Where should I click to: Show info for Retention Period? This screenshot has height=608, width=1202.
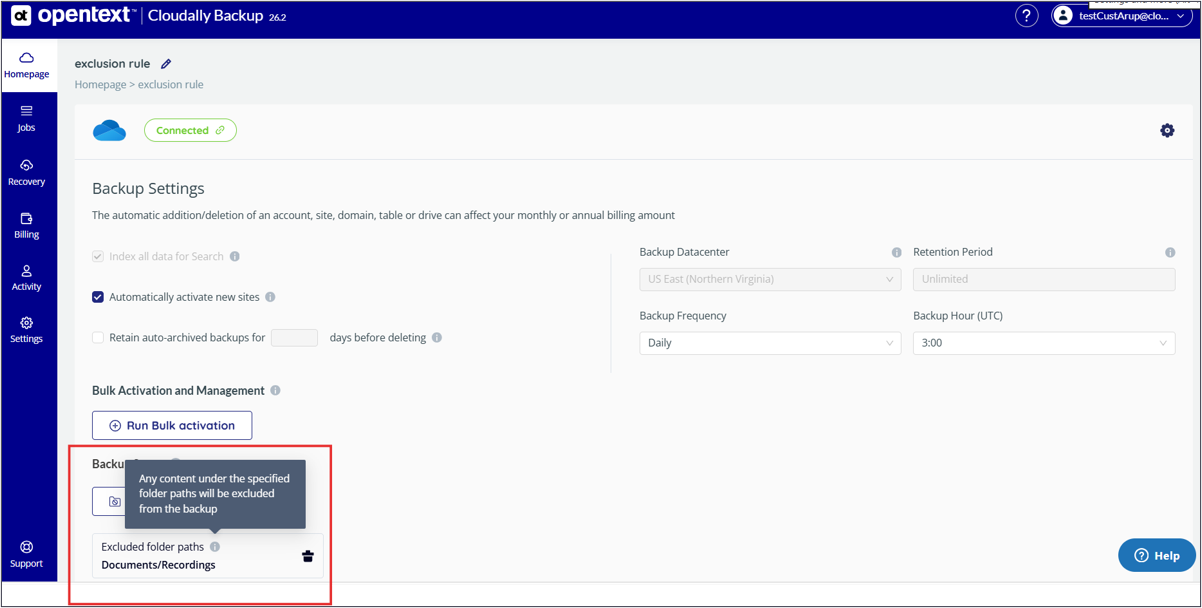coord(1170,253)
